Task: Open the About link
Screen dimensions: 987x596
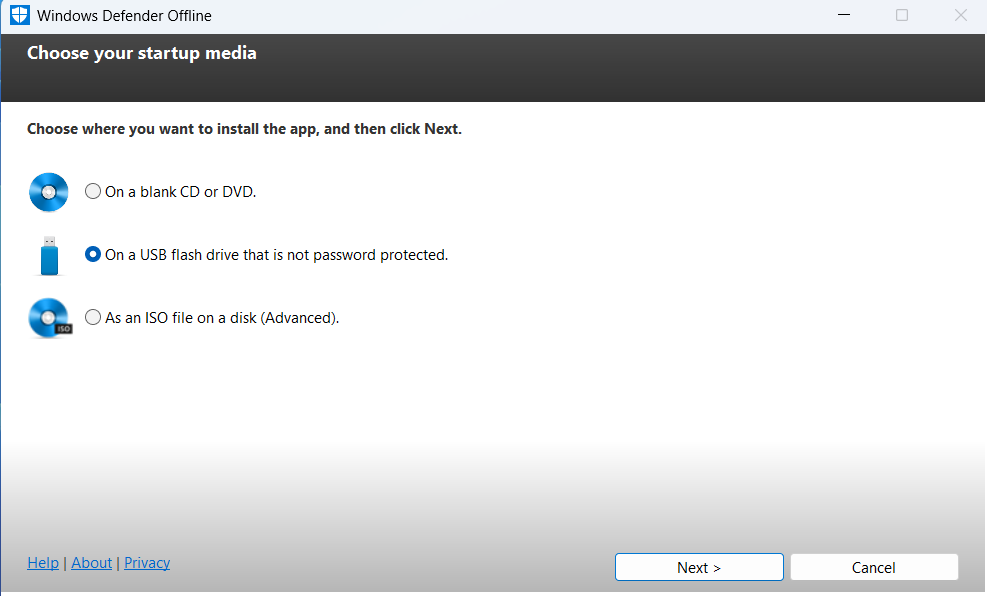Action: 92,563
